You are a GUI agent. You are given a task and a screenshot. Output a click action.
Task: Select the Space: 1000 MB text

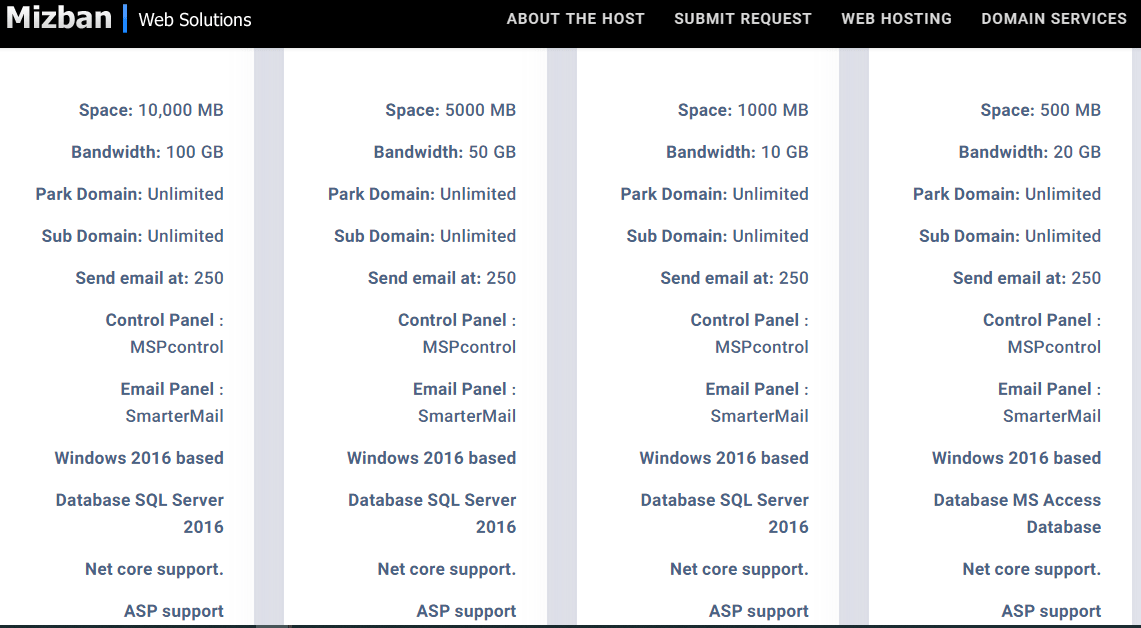[743, 110]
